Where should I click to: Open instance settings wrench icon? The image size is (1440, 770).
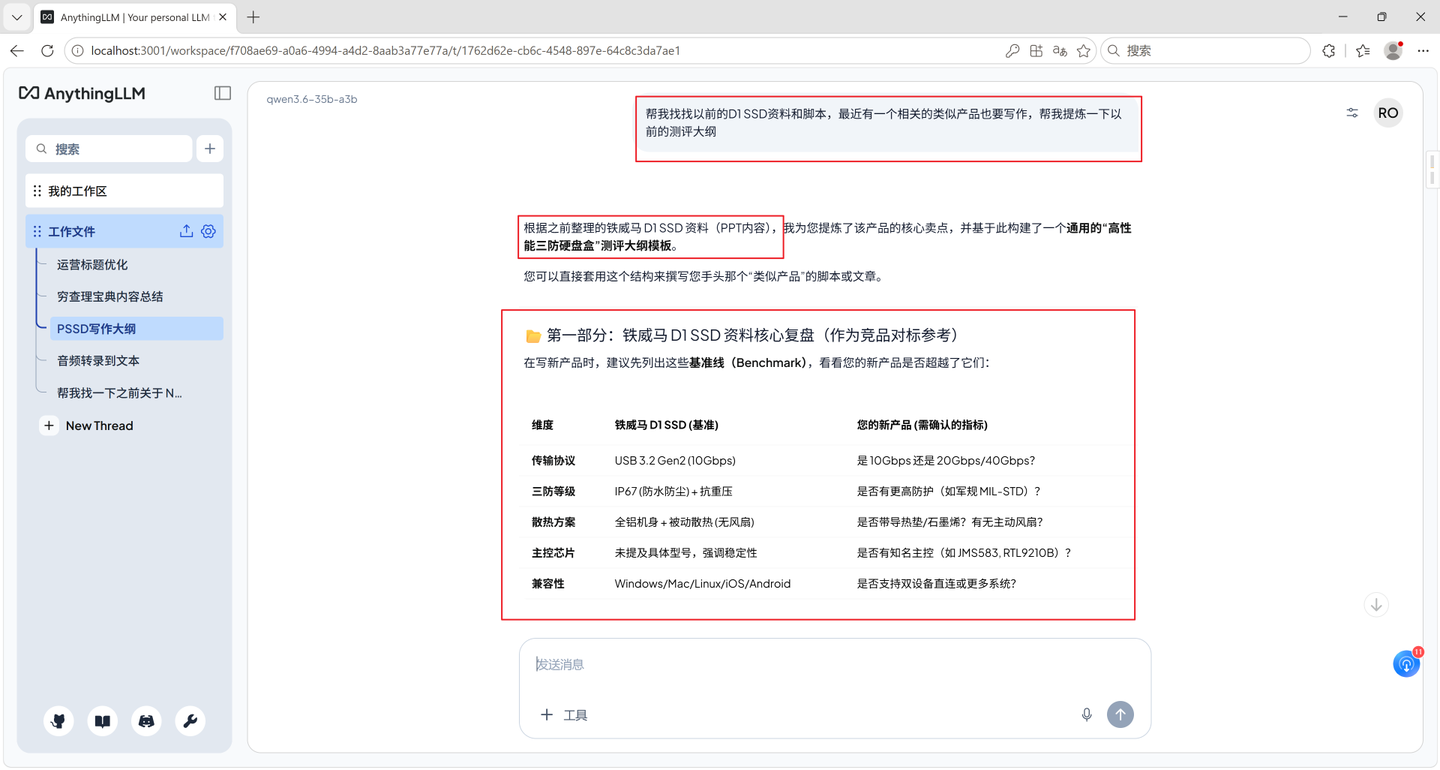tap(190, 721)
